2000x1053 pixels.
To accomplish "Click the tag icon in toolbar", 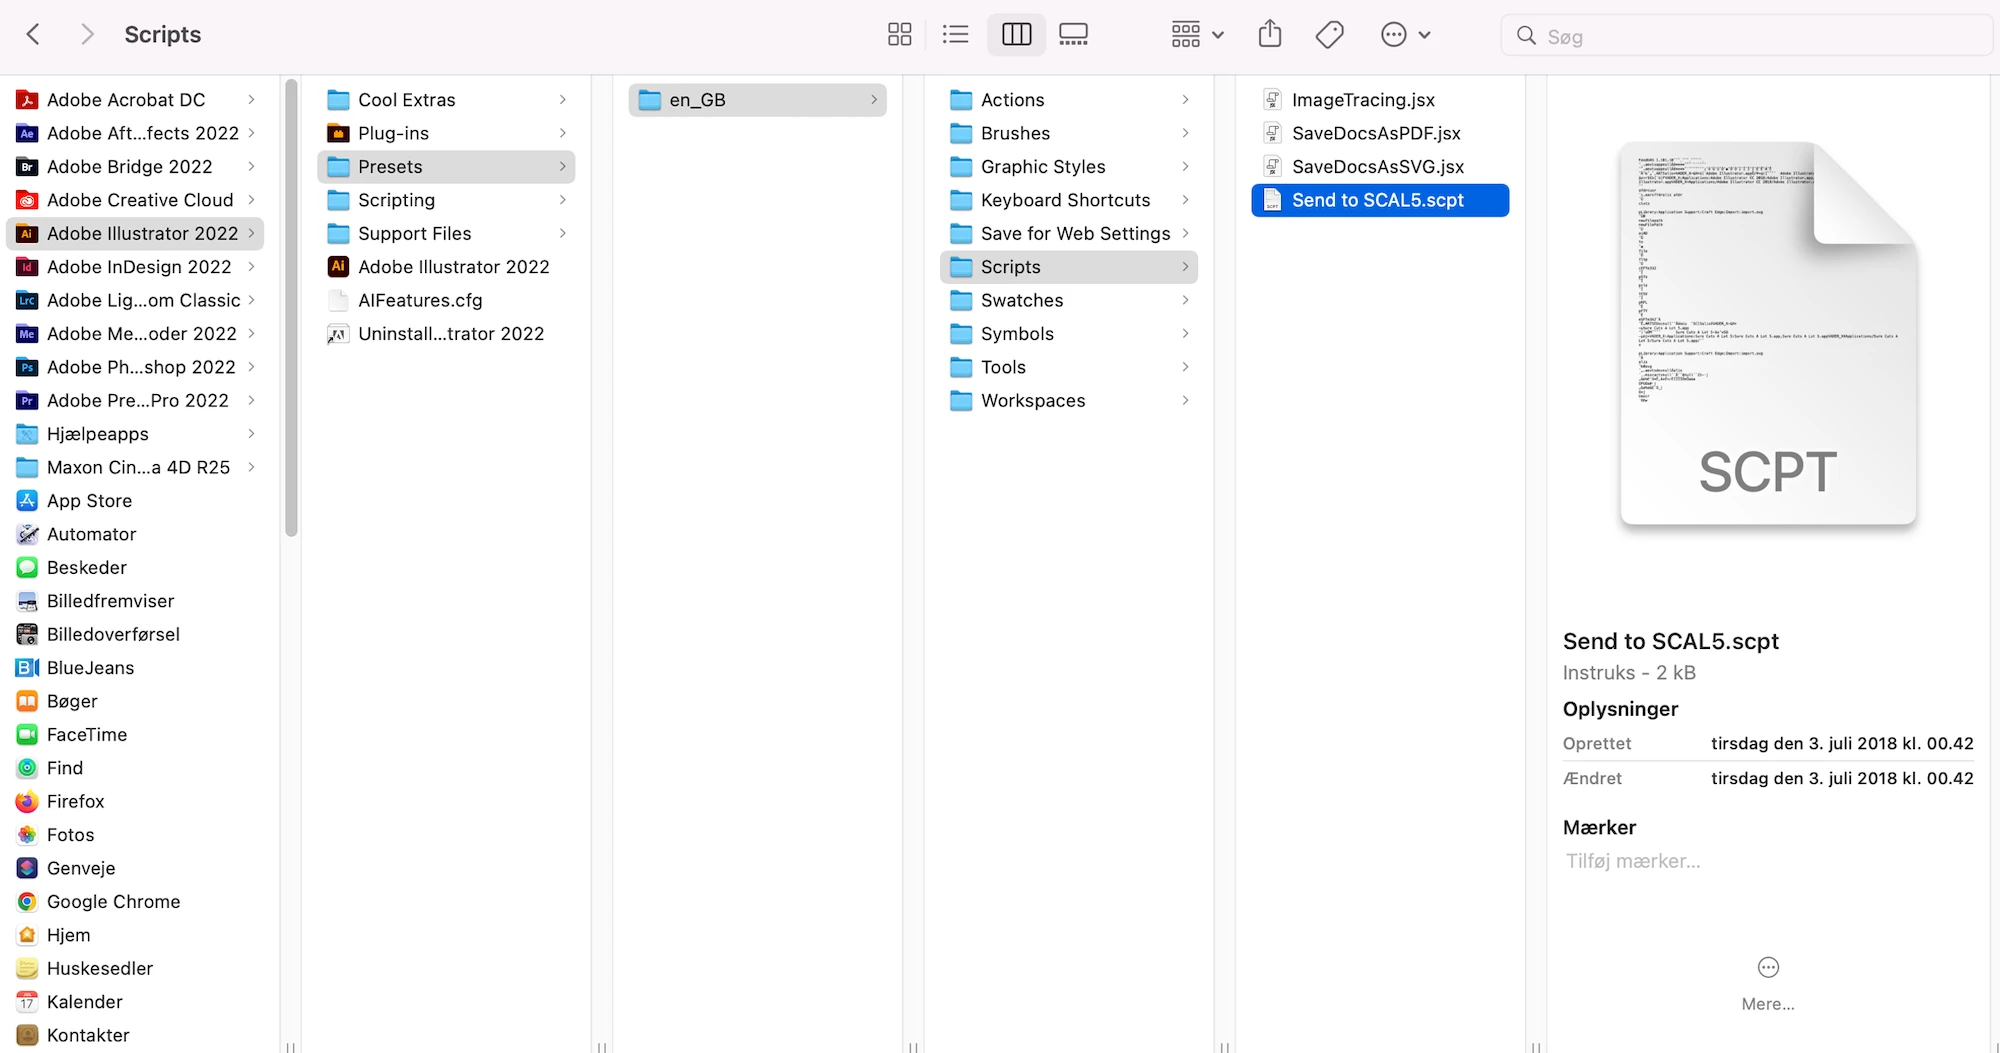I will pyautogui.click(x=1329, y=35).
